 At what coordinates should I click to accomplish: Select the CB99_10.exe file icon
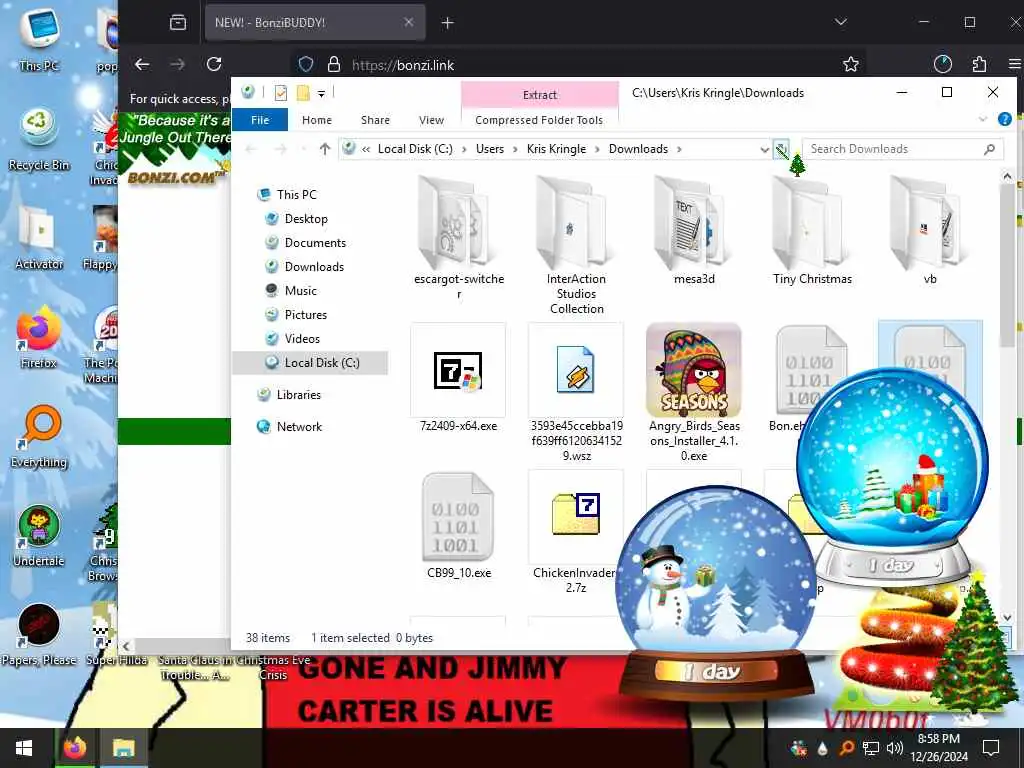pos(458,517)
